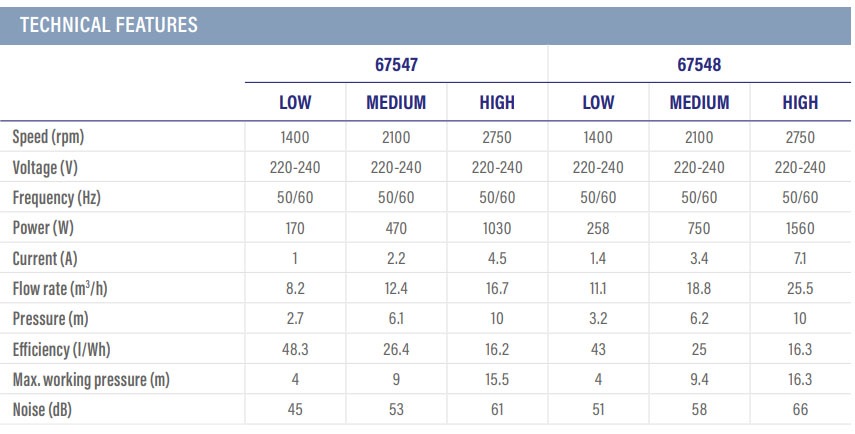Click the Noise (dB) row label
The image size is (855, 434).
click(x=43, y=409)
